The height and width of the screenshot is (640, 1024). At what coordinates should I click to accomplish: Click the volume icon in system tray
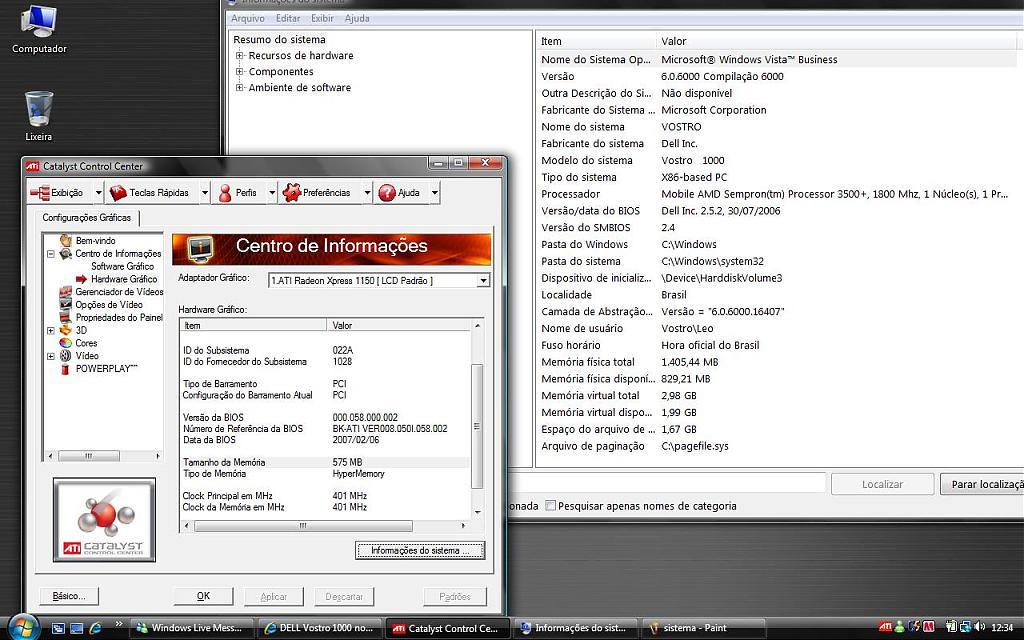point(979,627)
